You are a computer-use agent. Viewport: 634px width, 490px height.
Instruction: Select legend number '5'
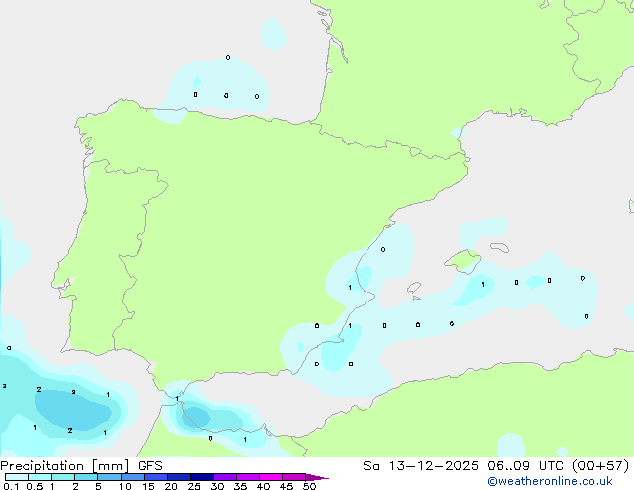[98, 486]
